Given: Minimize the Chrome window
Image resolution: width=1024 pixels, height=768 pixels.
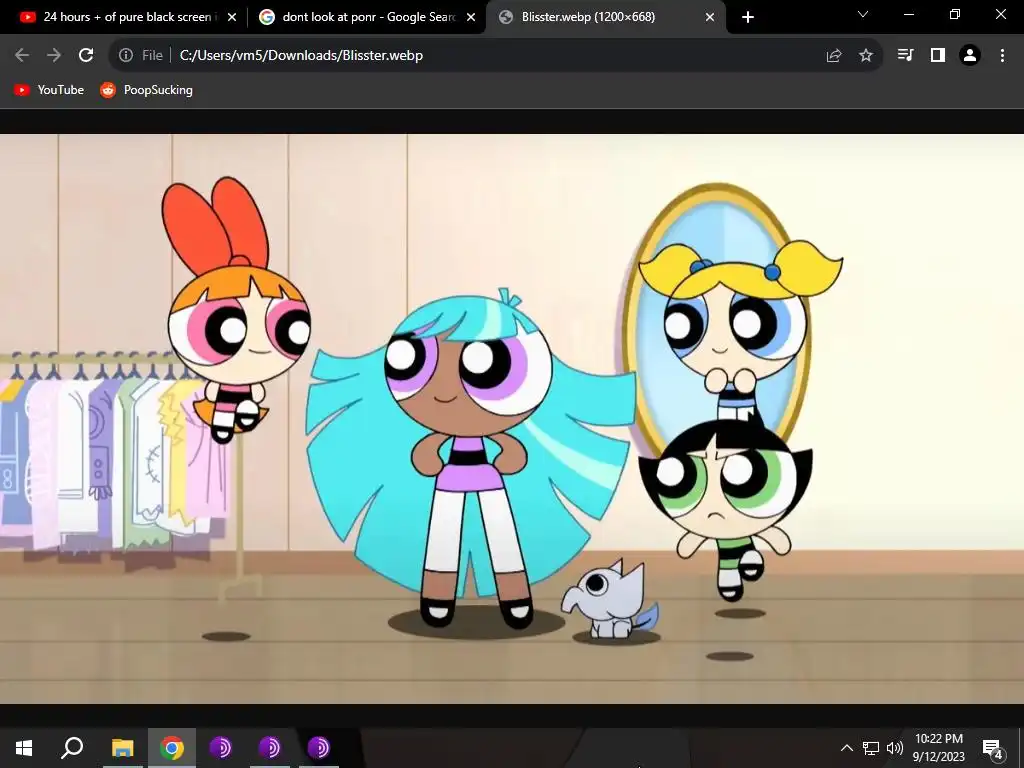Looking at the screenshot, I should pyautogui.click(x=908, y=14).
